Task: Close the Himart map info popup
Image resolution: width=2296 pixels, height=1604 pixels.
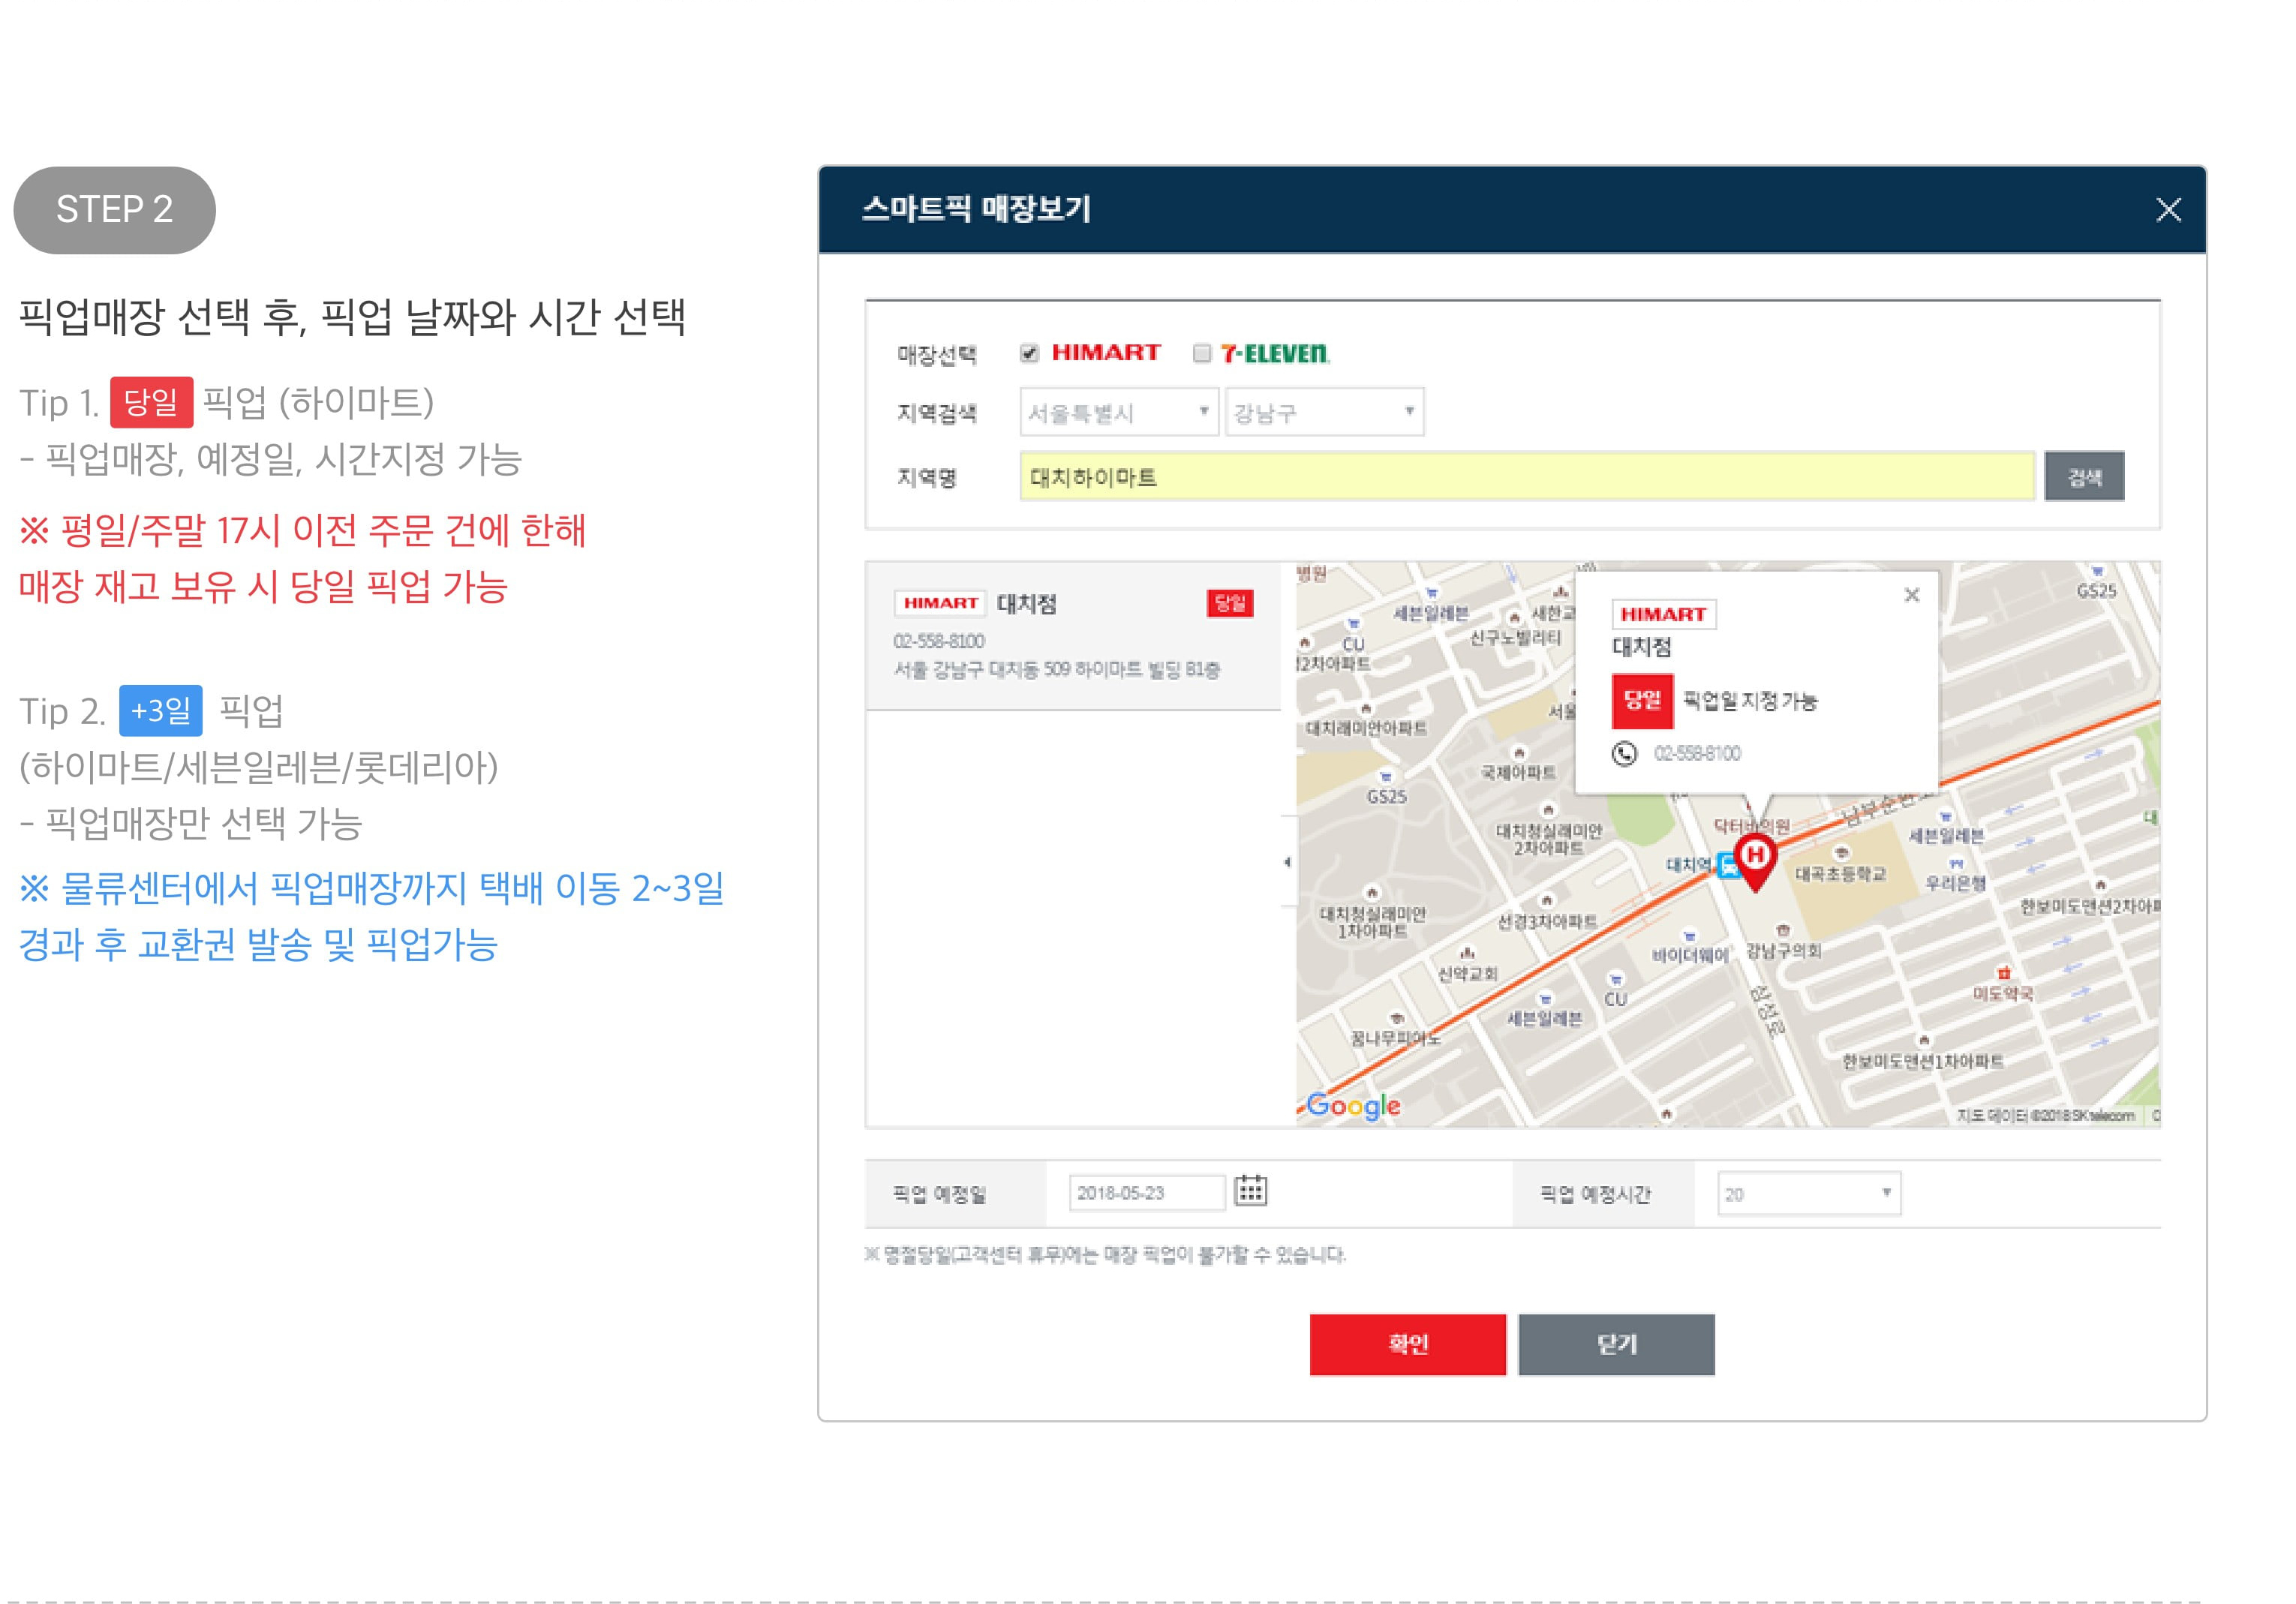Action: (1911, 595)
